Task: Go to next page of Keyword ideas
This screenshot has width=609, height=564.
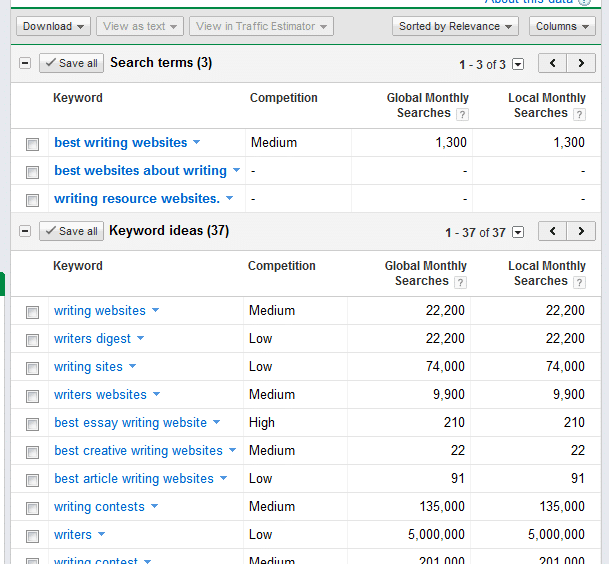Action: [581, 231]
